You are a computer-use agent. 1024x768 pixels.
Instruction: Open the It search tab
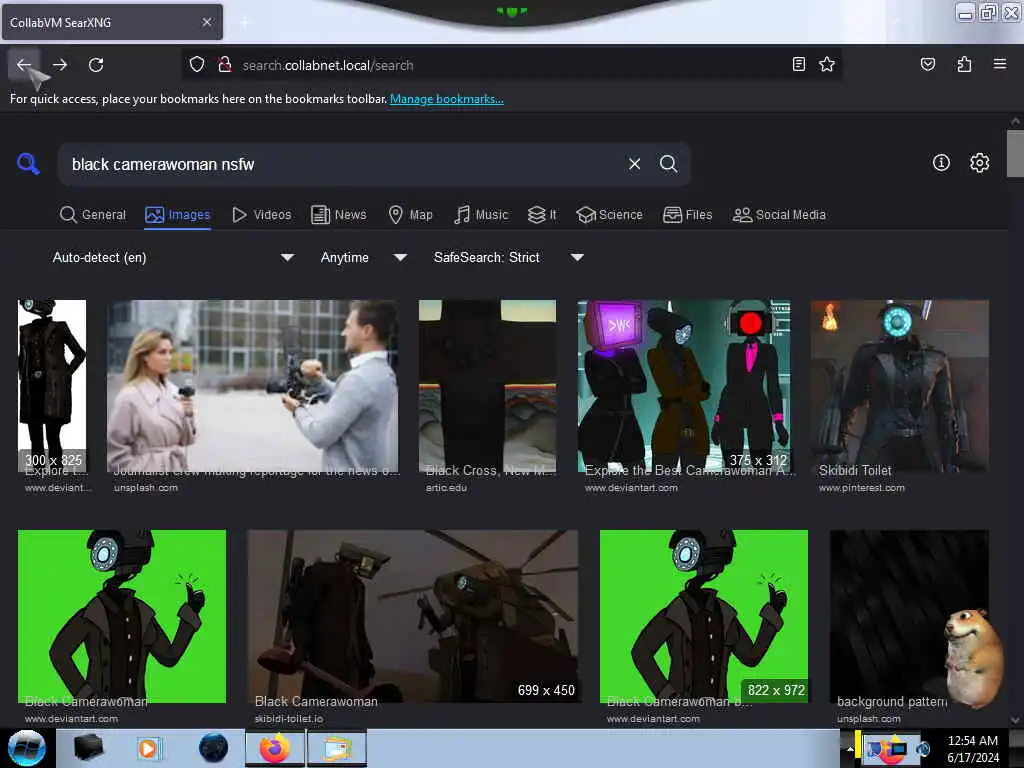click(x=542, y=215)
